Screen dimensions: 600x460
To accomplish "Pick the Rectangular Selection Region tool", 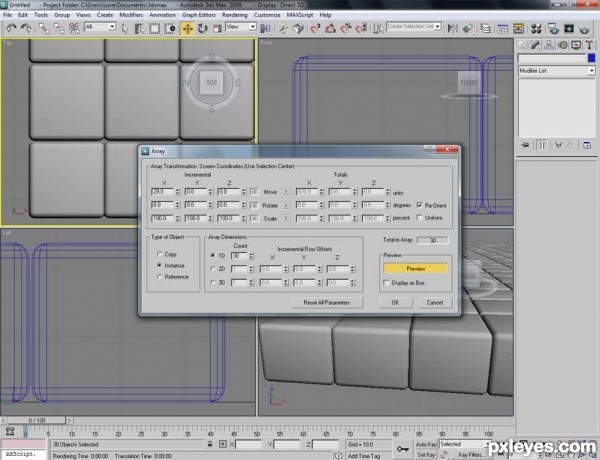I will [x=154, y=28].
